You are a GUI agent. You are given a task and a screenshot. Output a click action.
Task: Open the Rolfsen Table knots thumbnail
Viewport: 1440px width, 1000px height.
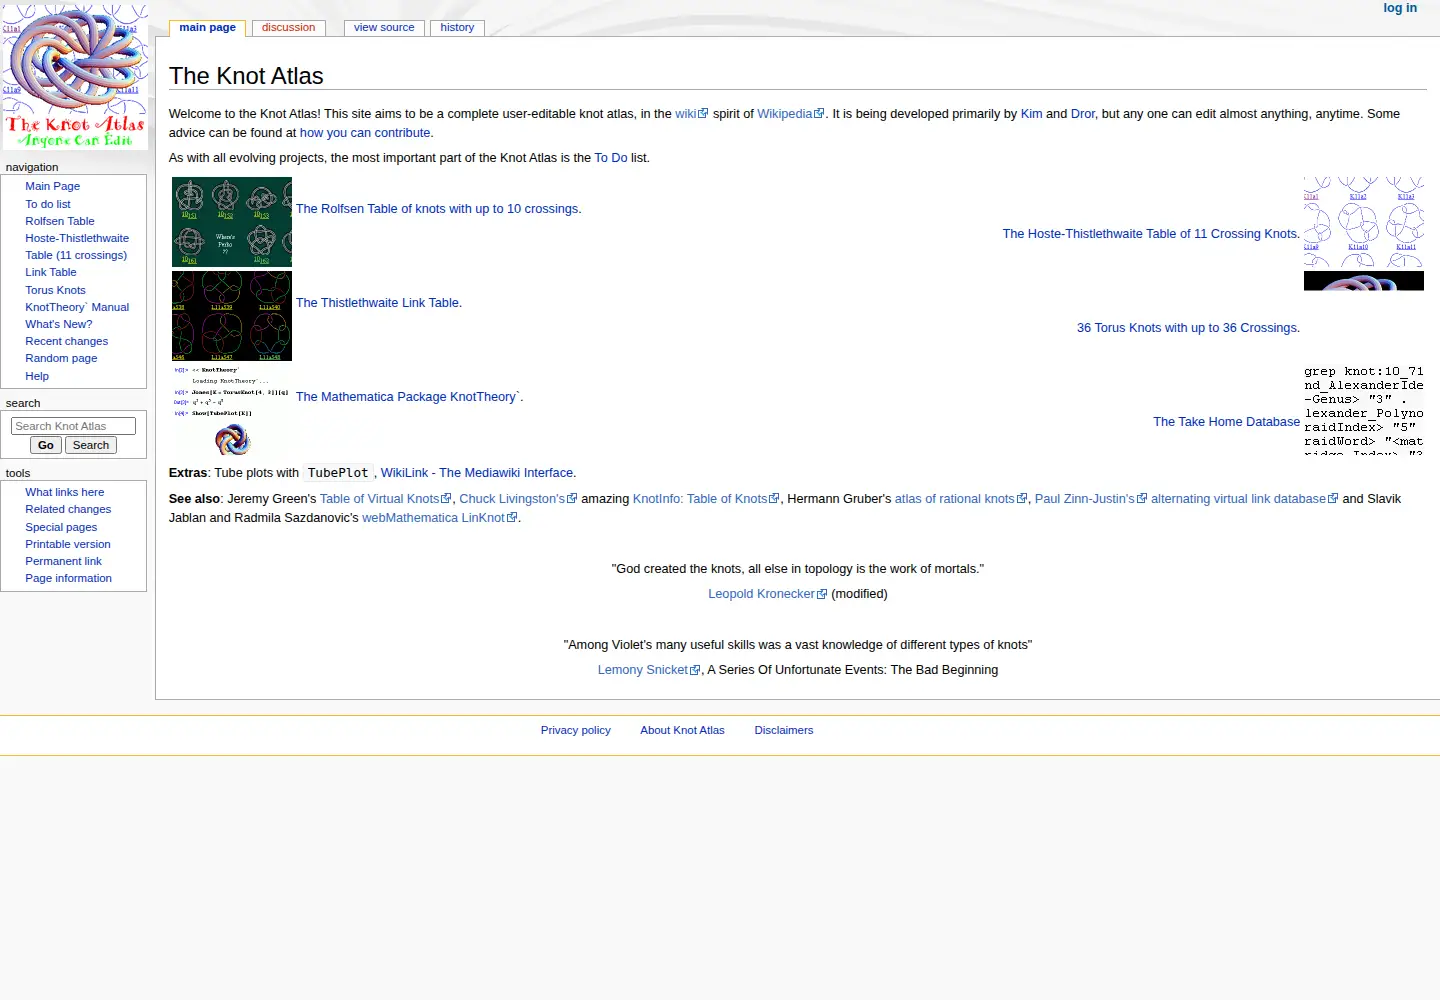pyautogui.click(x=232, y=222)
